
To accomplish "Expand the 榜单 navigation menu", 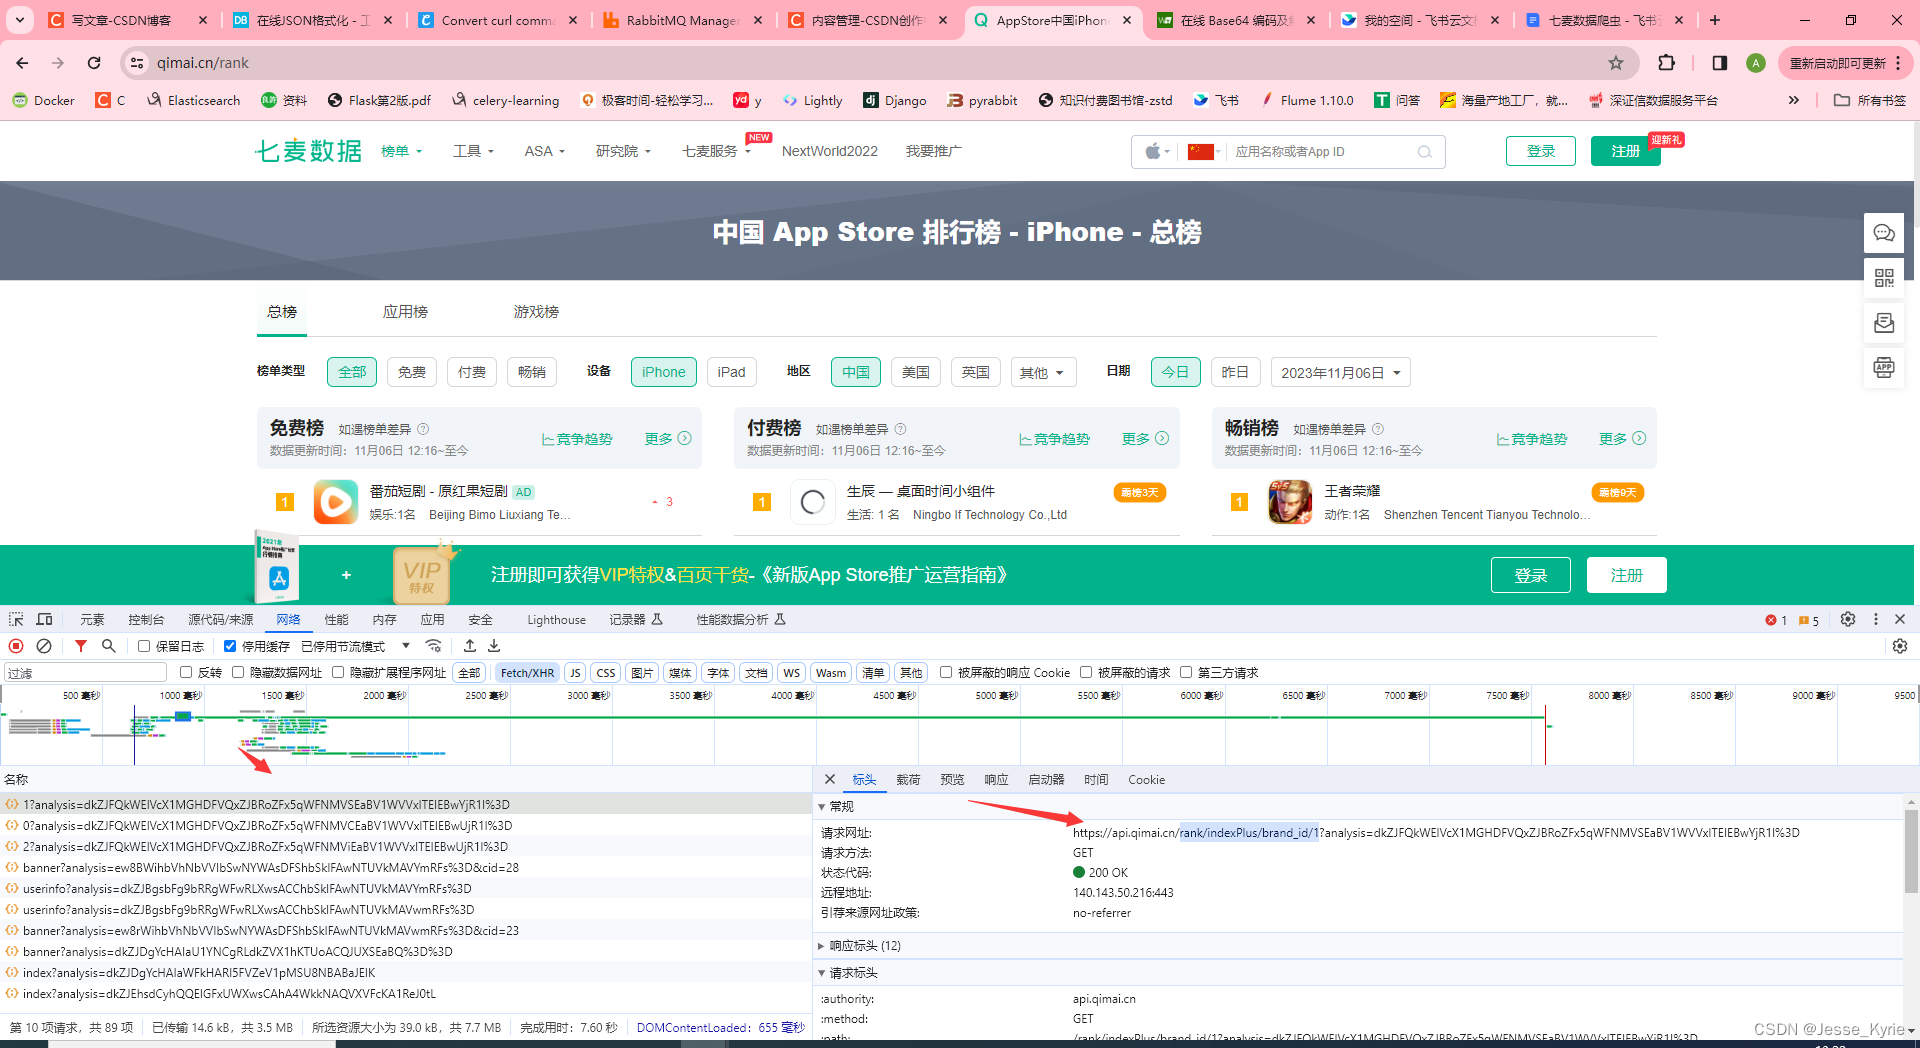I will [x=402, y=151].
